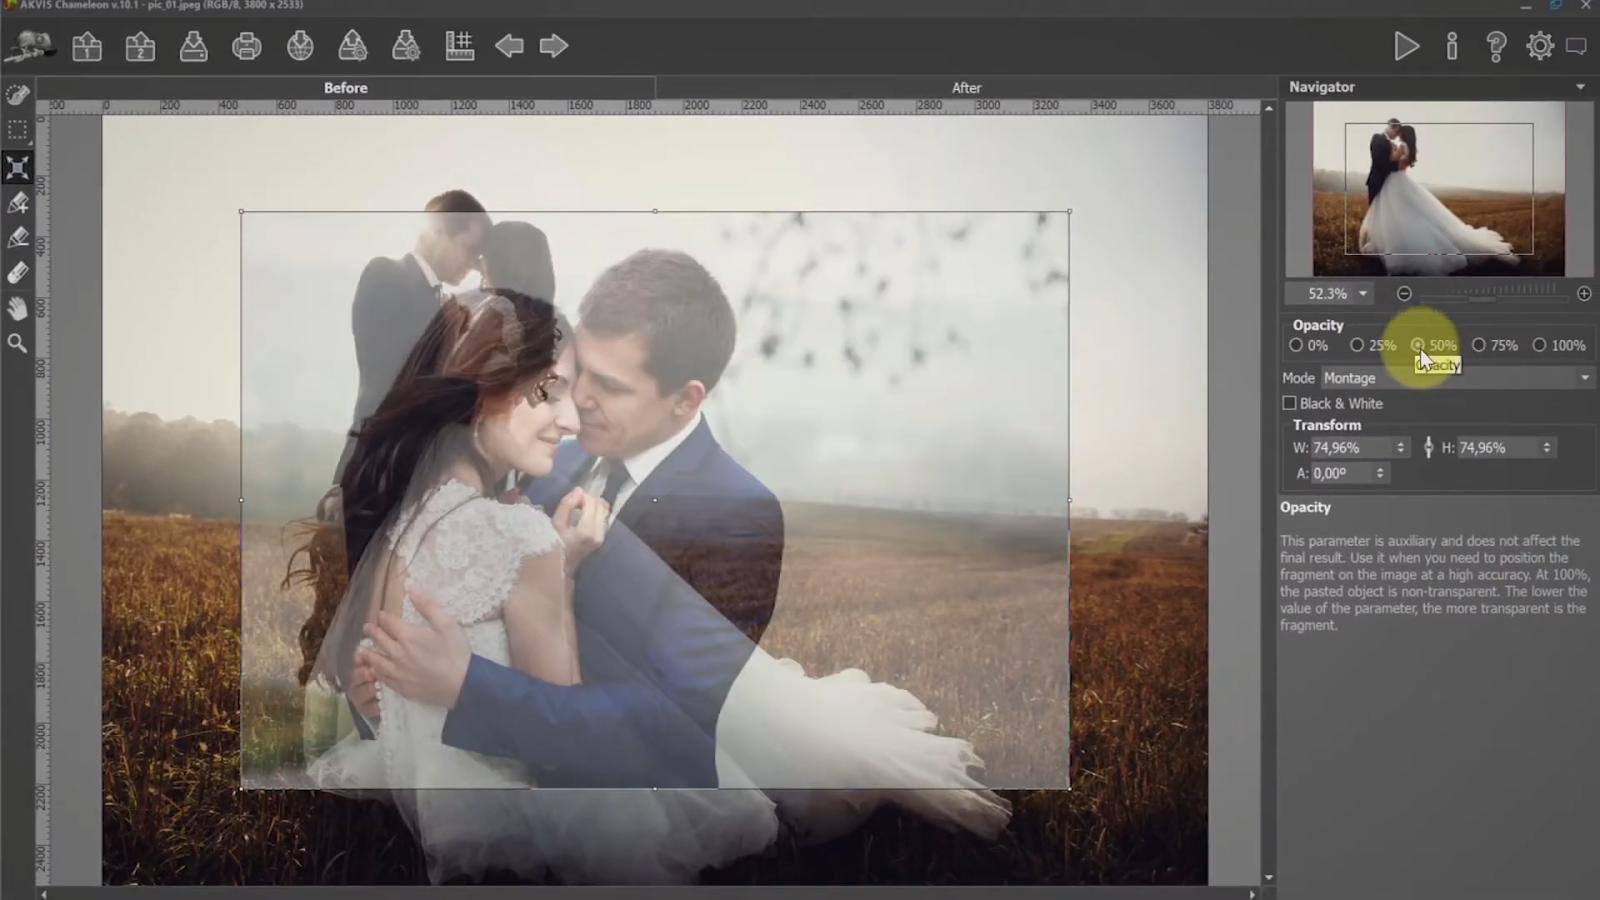
Task: Switch to the After tab
Action: pos(966,88)
